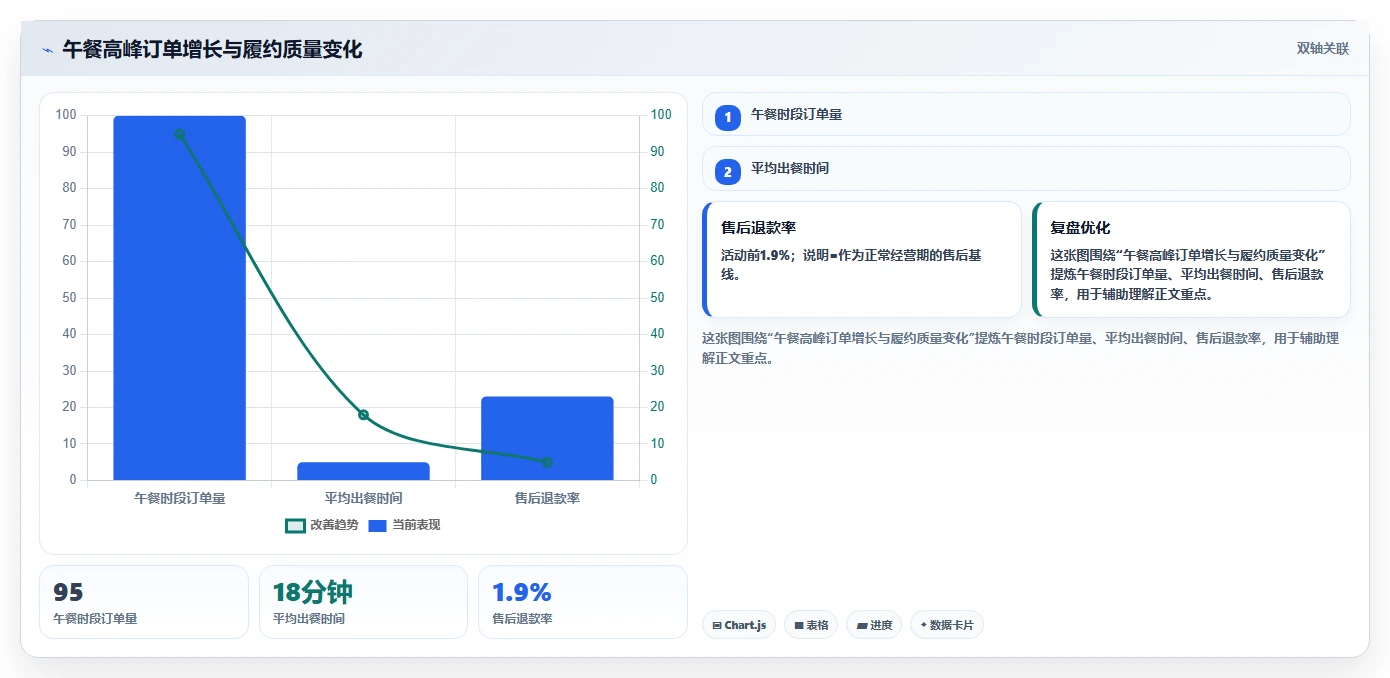Click the title 午餐高峰订单增长与履约质量变化
Viewport: 1390px width, 678px height.
coord(212,50)
